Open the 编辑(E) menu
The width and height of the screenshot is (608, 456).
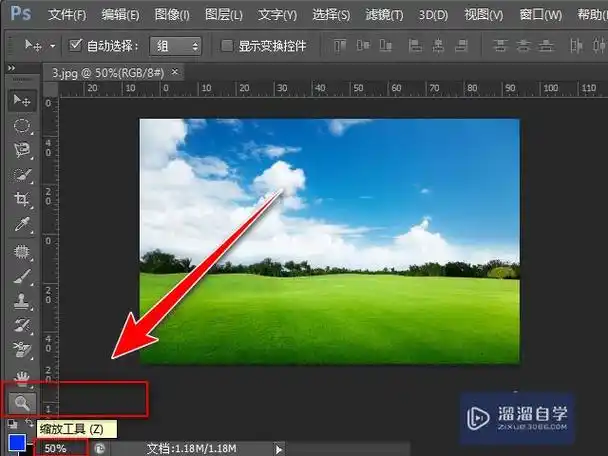click(x=120, y=15)
